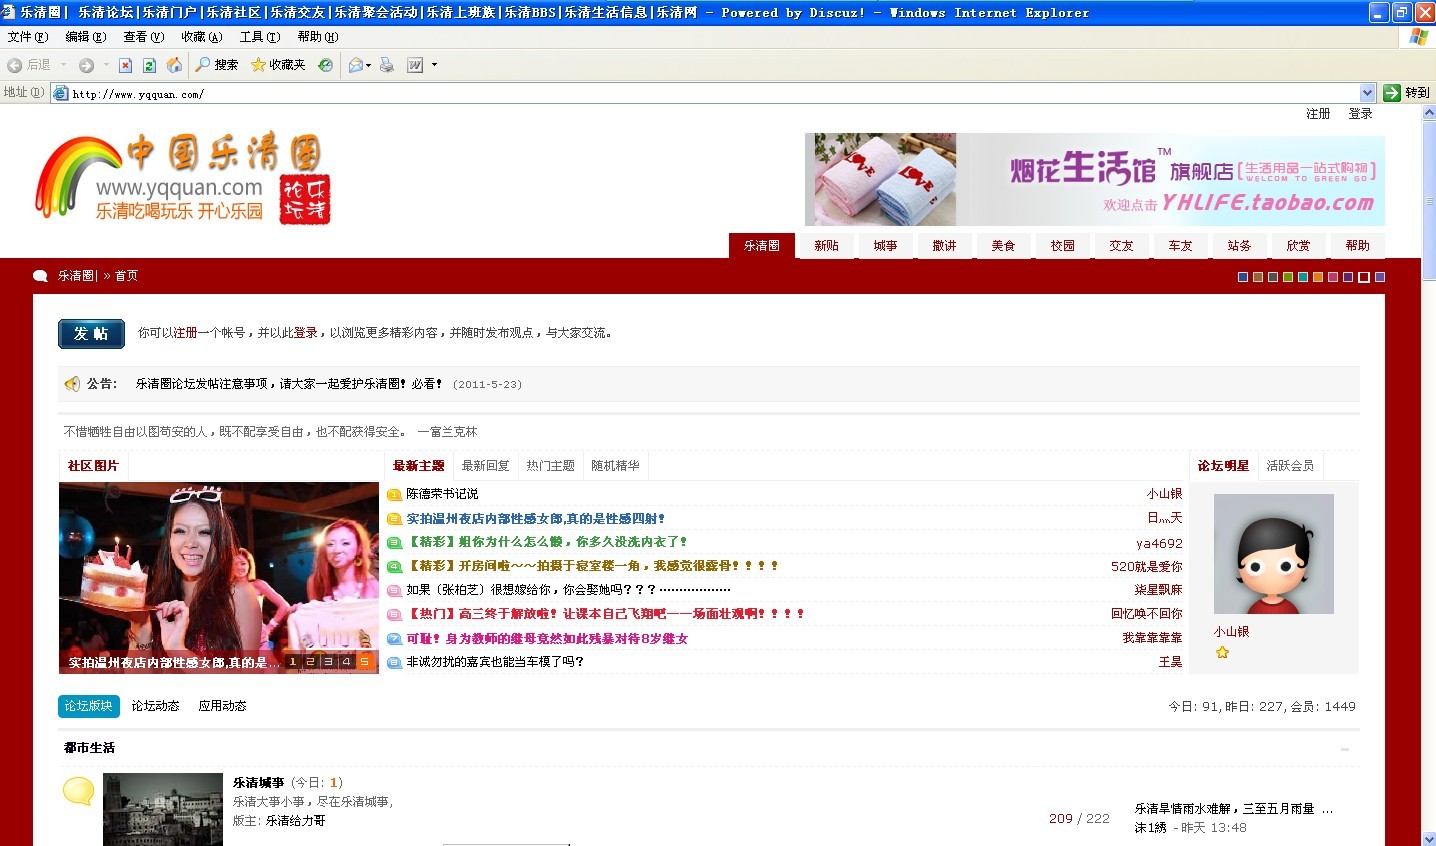Open the 编辑(E) menu

coord(86,37)
